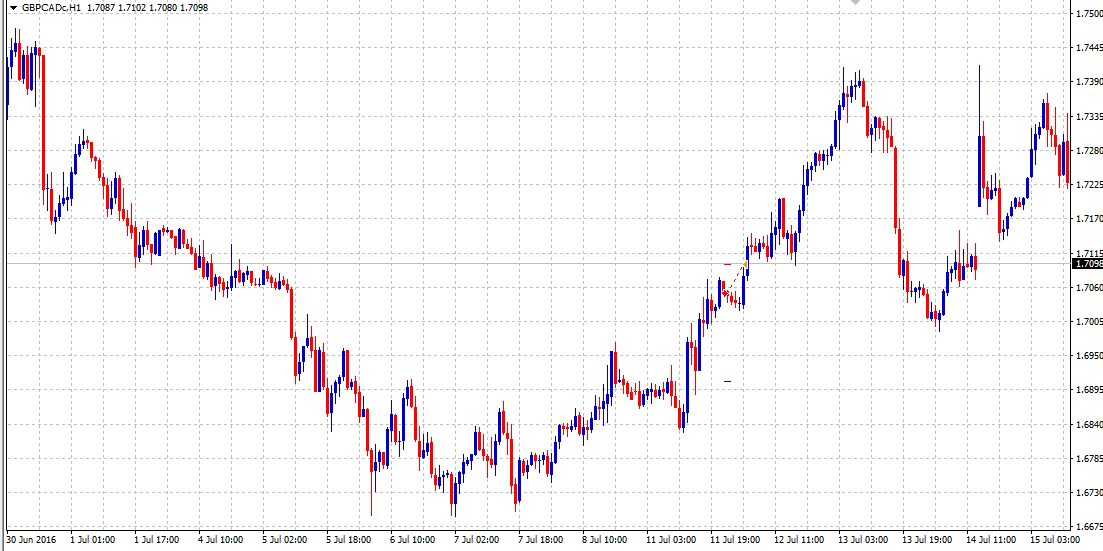Click the 8 Jul 10:00 time label

click(606, 540)
